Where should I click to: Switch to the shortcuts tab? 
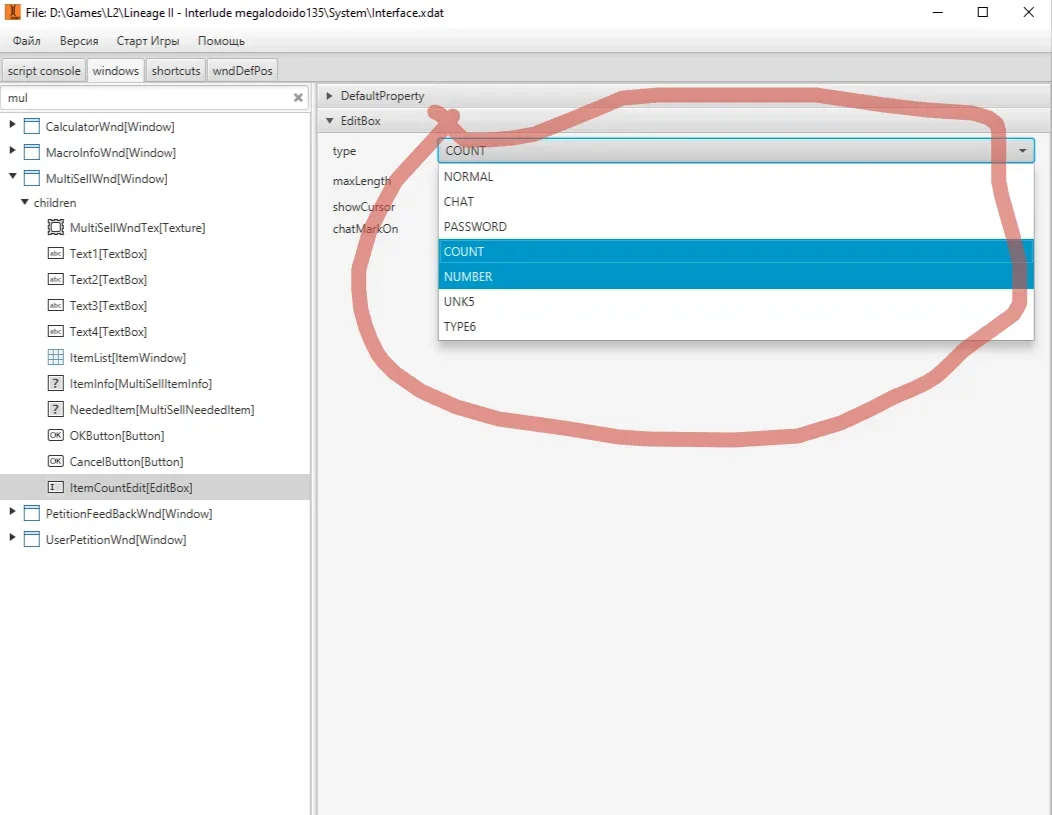pos(176,70)
